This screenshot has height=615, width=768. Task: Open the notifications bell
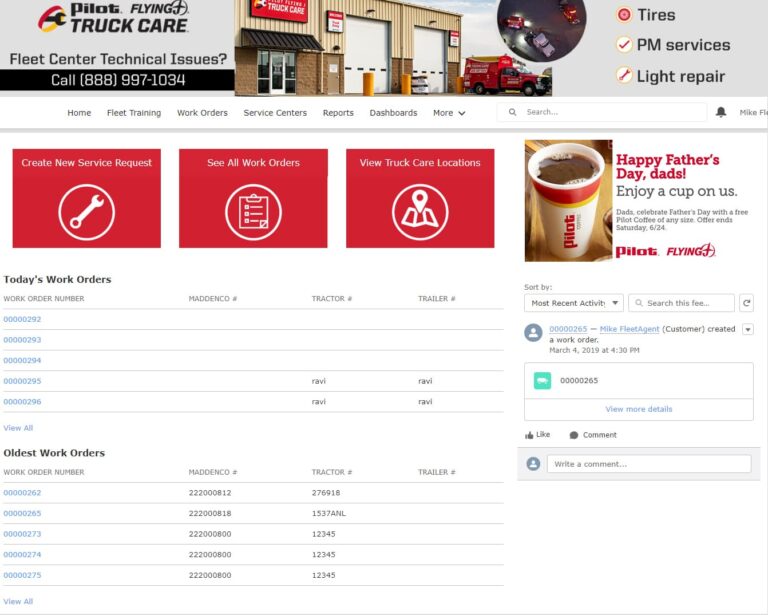click(x=721, y=113)
